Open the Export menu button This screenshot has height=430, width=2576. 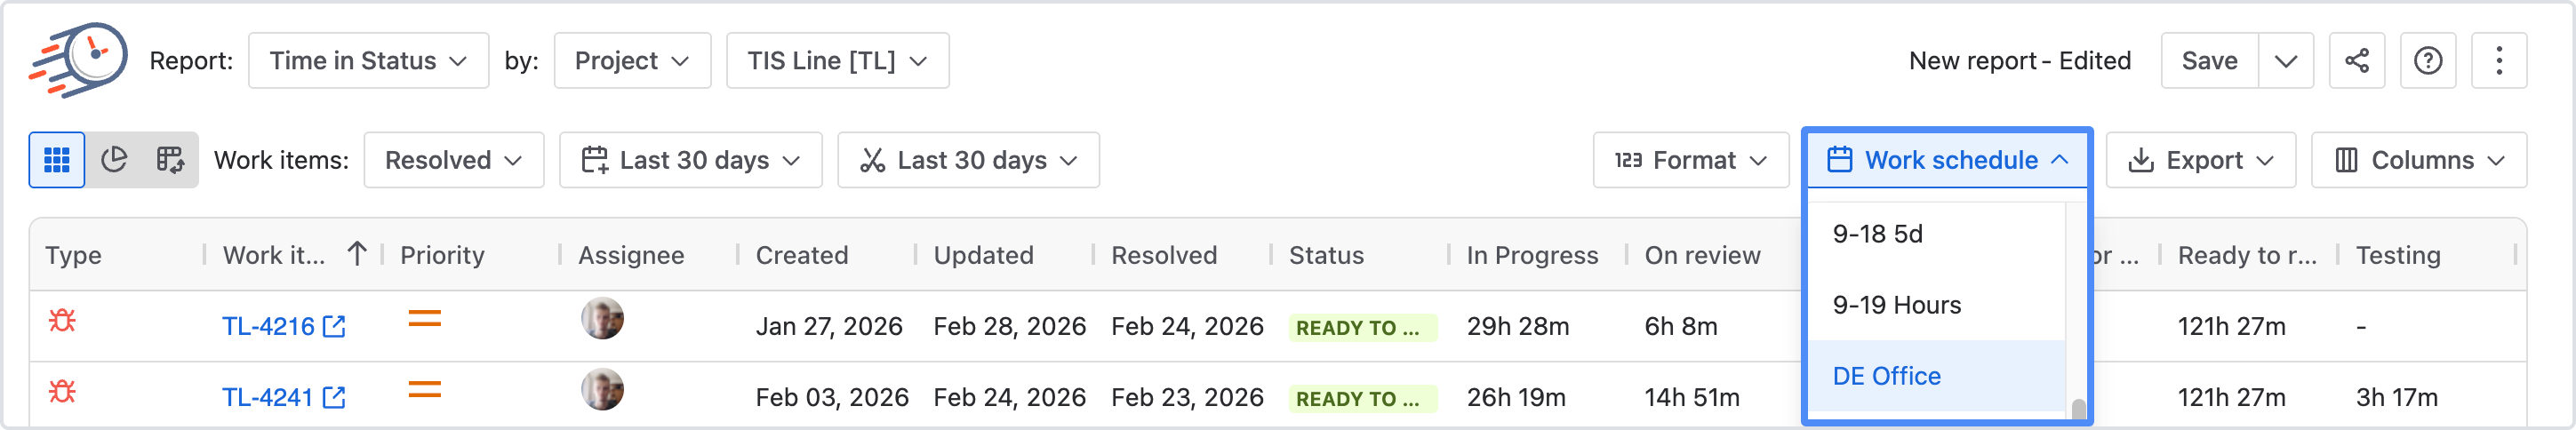[x=2200, y=160]
